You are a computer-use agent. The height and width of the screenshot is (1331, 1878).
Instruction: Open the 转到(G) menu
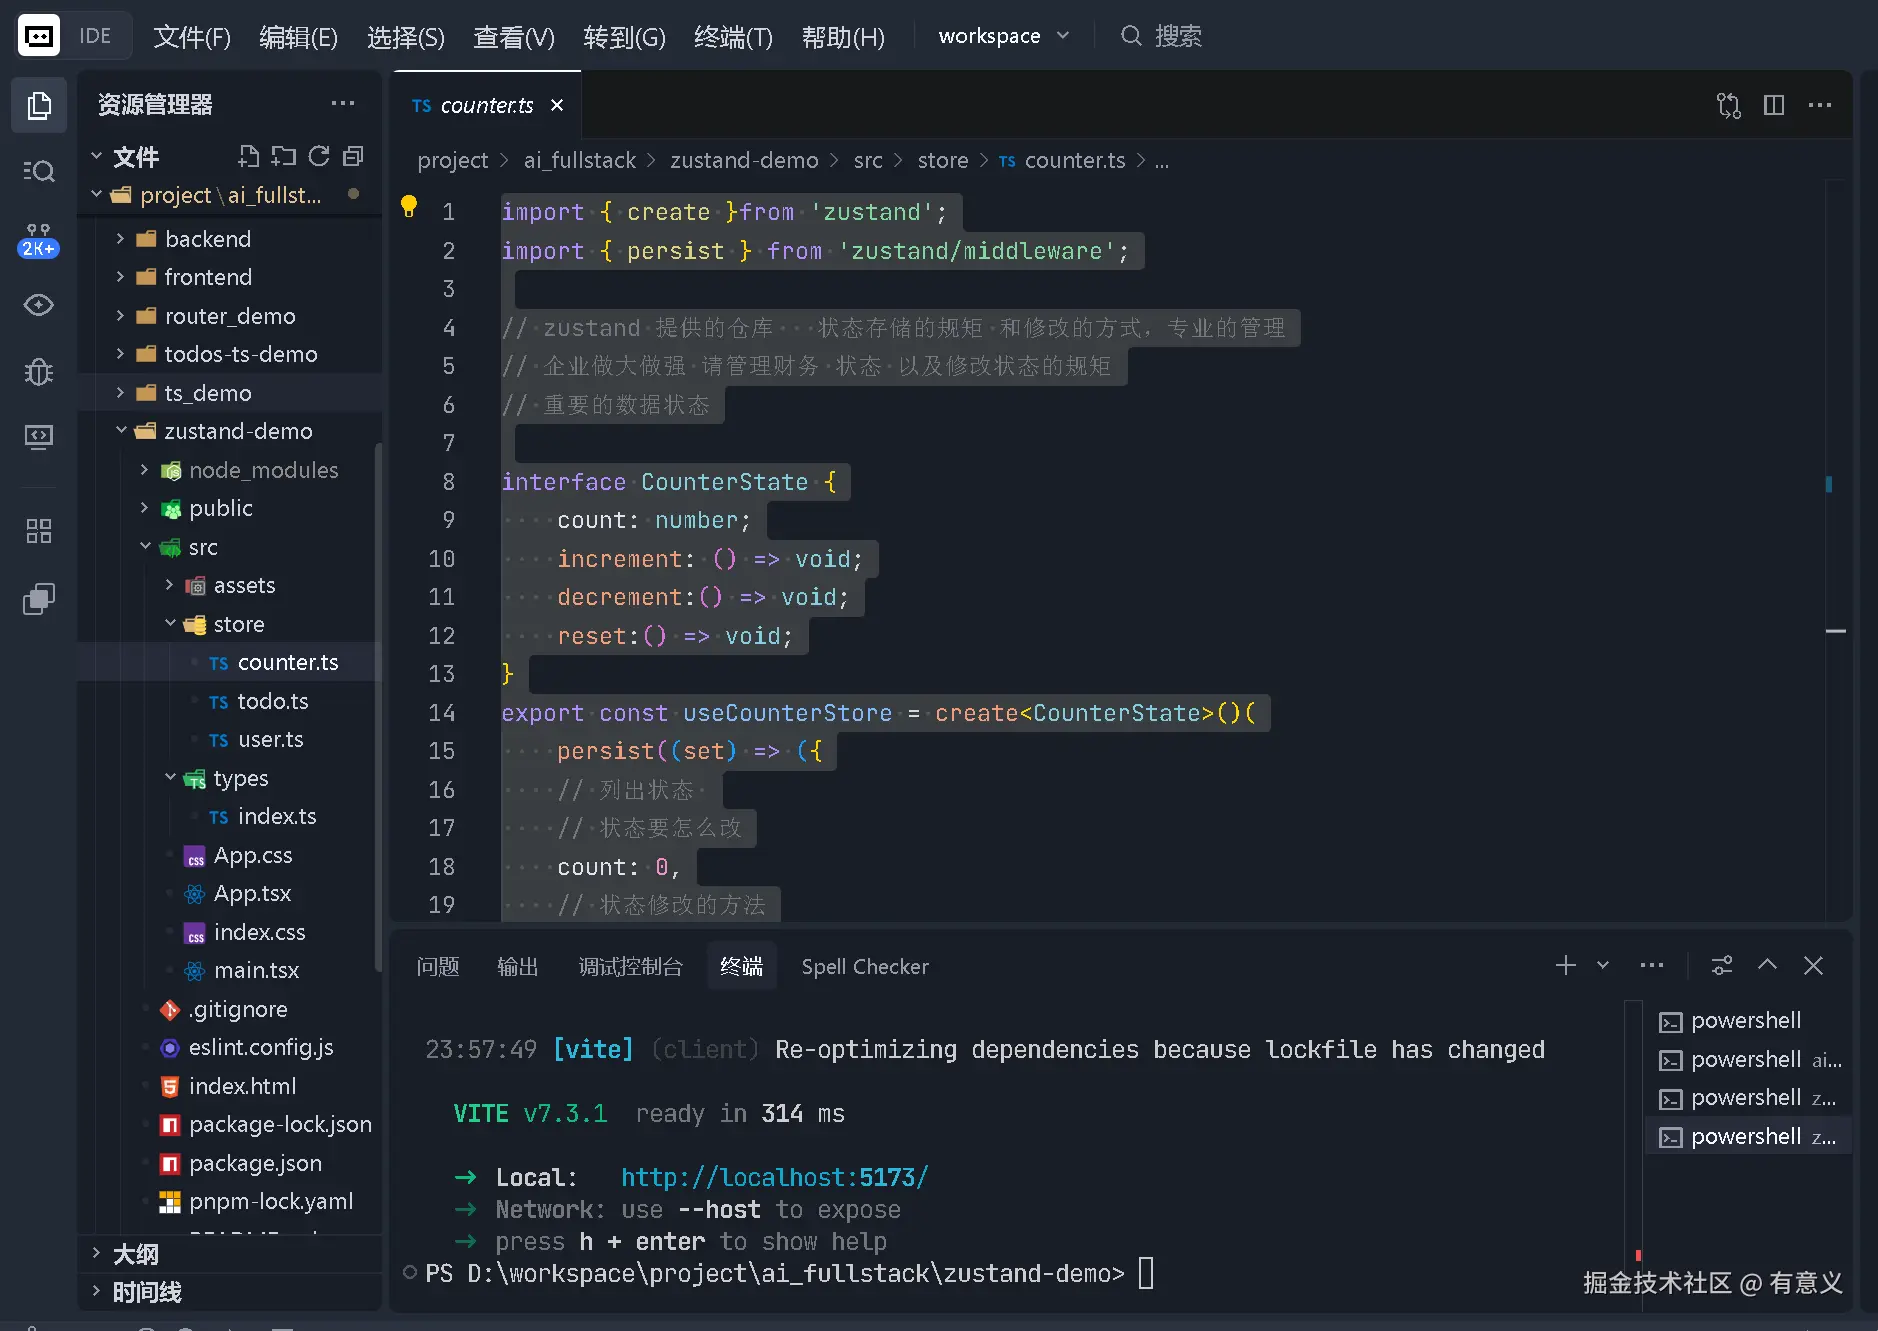coord(624,37)
